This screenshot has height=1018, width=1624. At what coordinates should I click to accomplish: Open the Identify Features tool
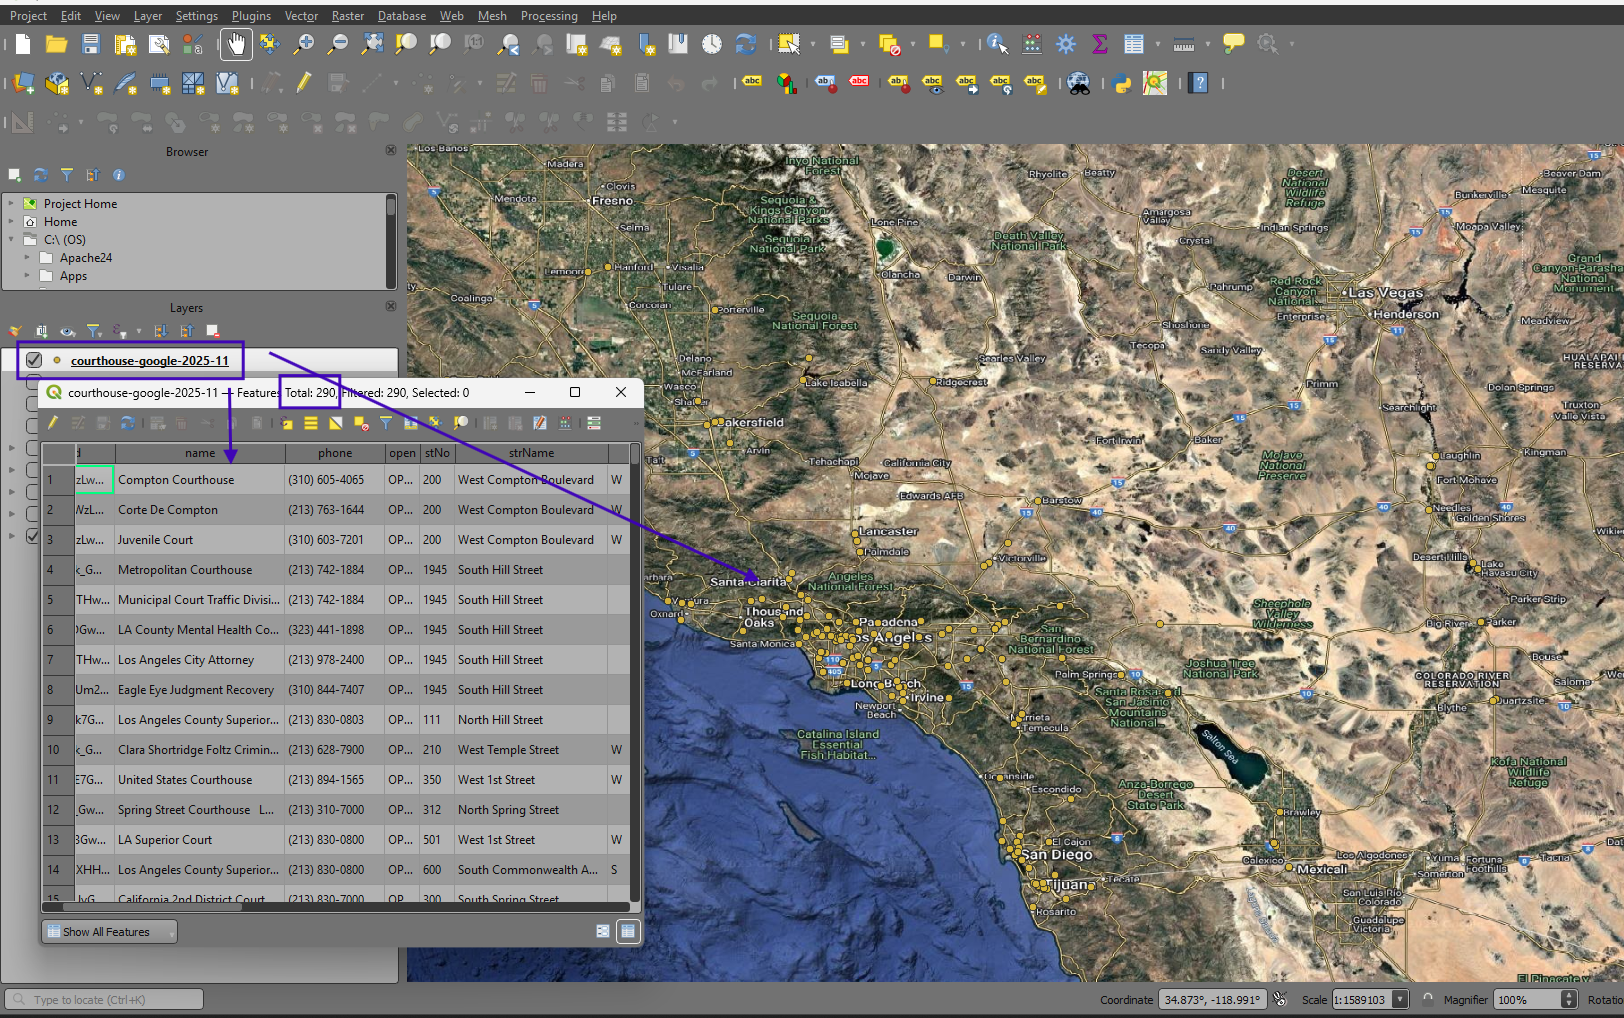pos(997,44)
